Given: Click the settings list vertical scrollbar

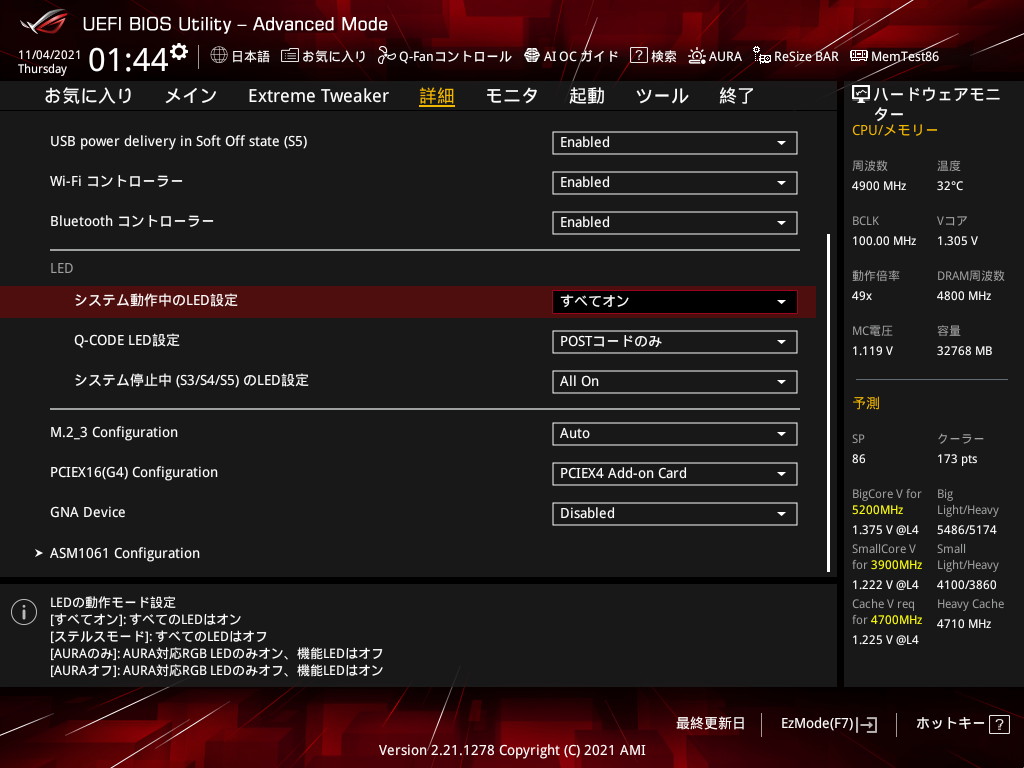Looking at the screenshot, I should coord(828,402).
